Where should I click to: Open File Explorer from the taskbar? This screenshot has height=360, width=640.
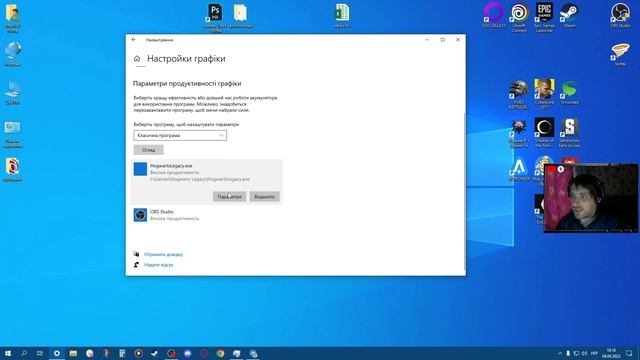(73, 353)
